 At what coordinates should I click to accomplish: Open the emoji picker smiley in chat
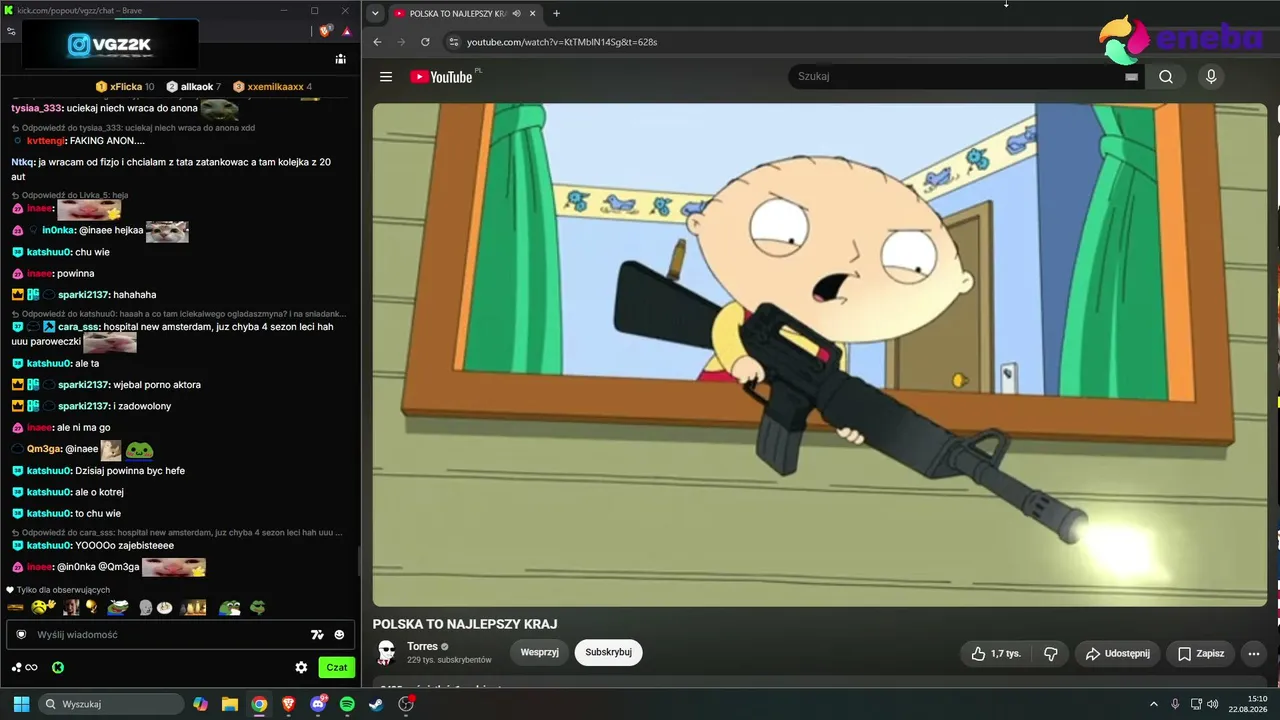339,634
